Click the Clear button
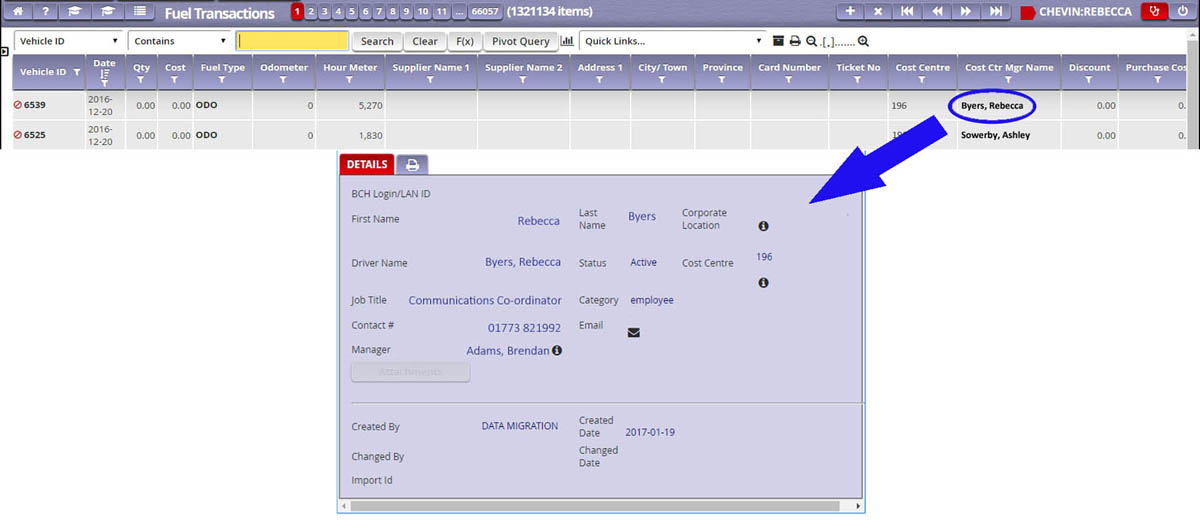 (x=425, y=41)
